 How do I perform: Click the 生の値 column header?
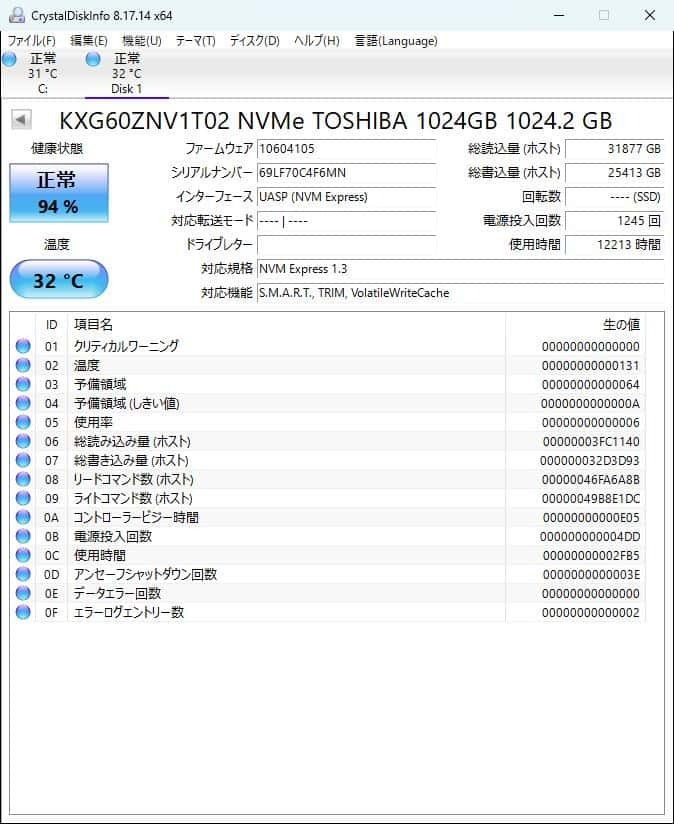tap(575, 325)
